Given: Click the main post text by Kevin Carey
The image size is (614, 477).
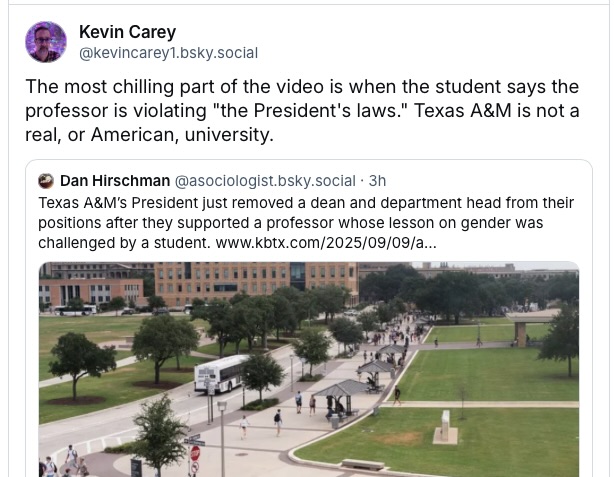Looking at the screenshot, I should [x=300, y=110].
